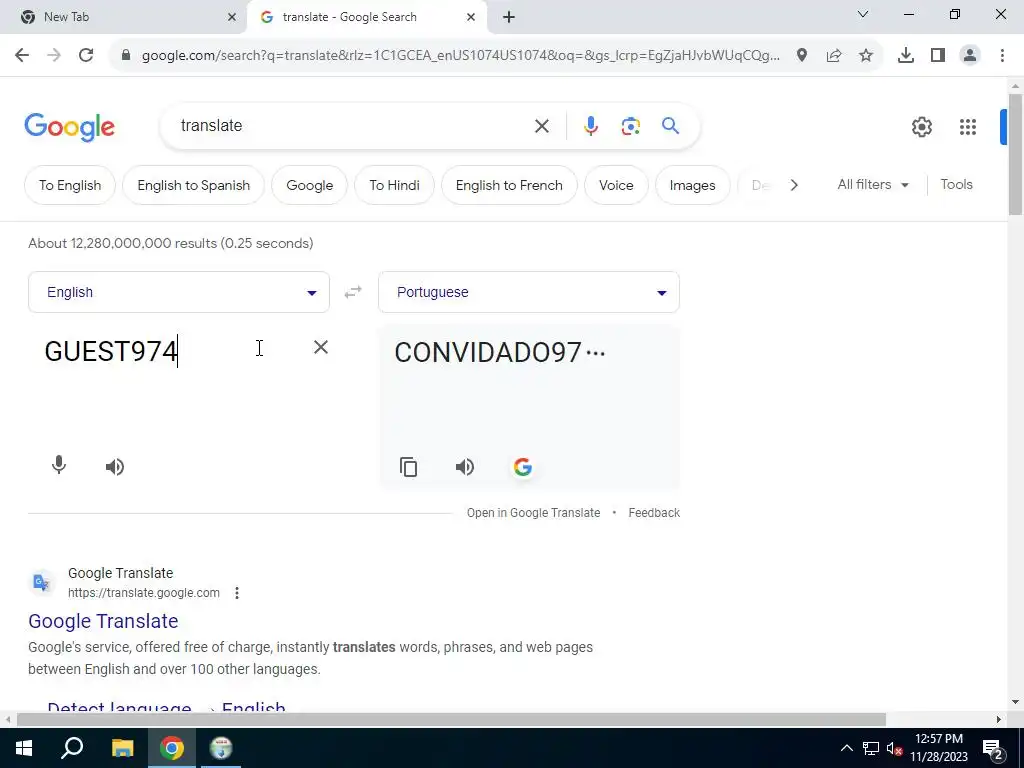Open the Portuguese target language dropdown

[529, 292]
